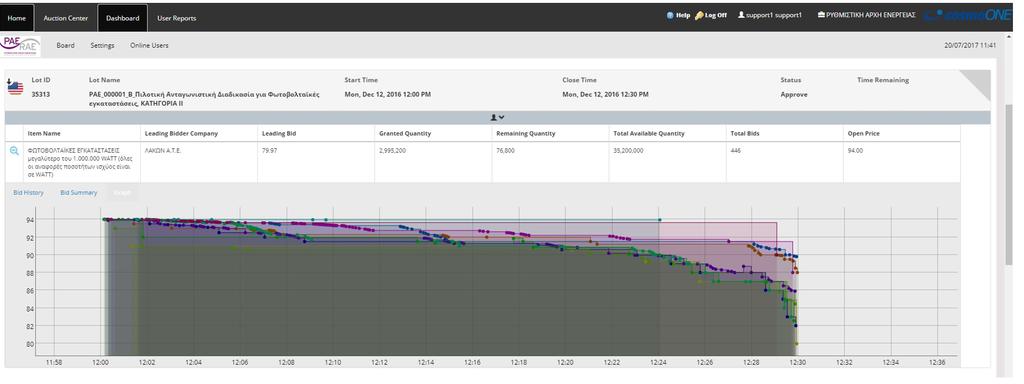1024x384 pixels.
Task: Open the Home tab
Action: (x=17, y=18)
